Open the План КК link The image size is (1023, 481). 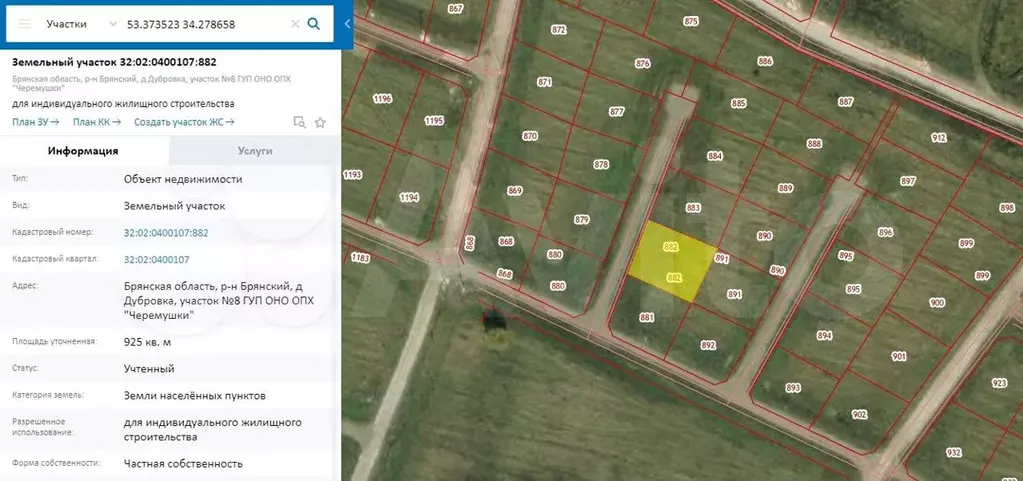tap(96, 122)
